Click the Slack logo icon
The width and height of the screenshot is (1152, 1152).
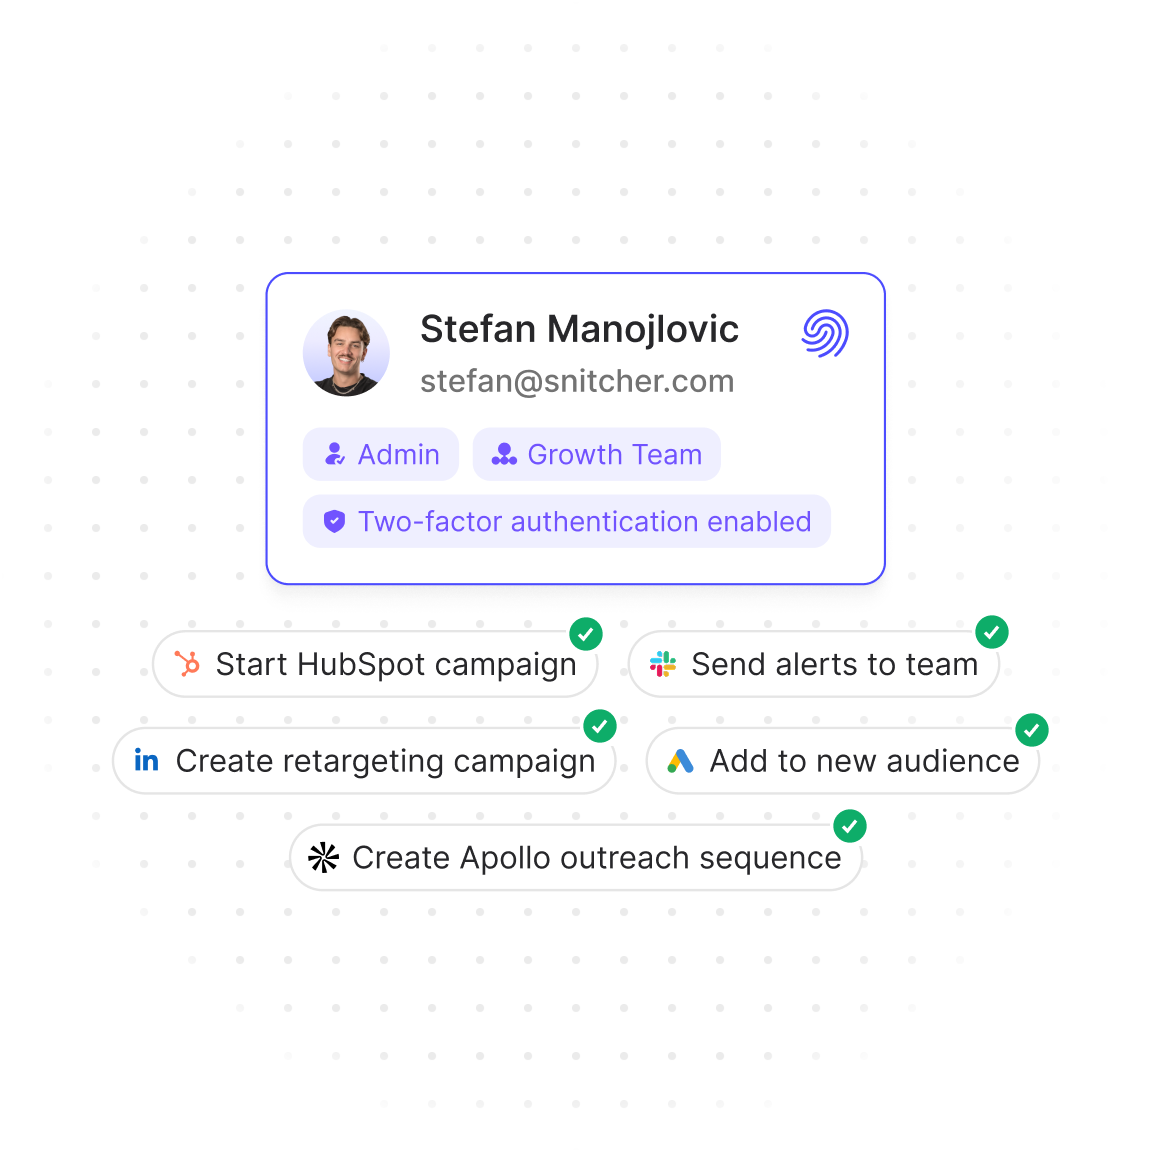coord(663,664)
